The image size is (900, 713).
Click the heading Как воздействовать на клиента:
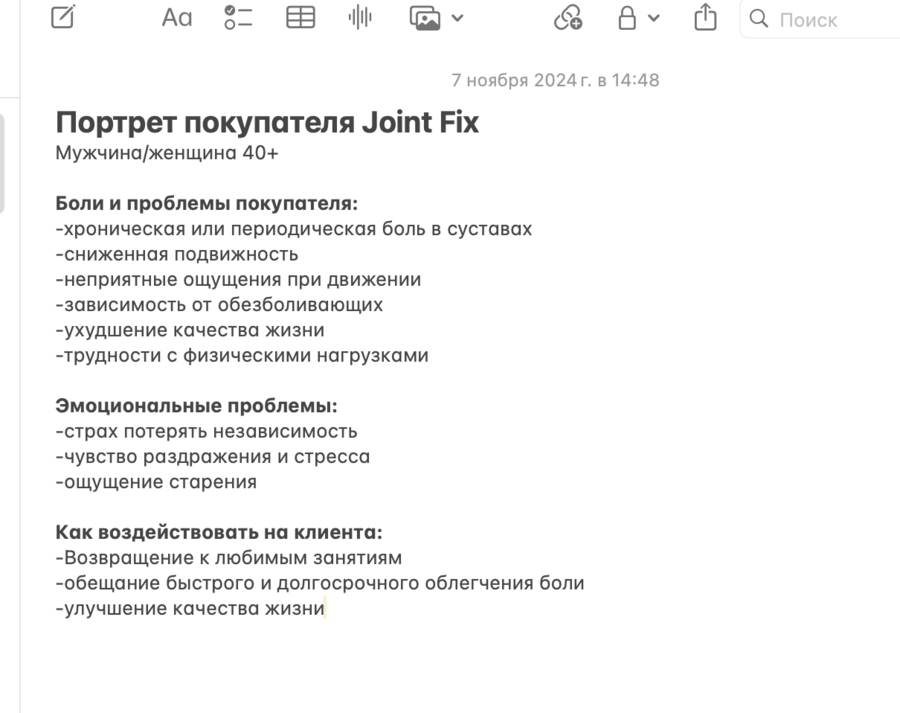tap(219, 532)
